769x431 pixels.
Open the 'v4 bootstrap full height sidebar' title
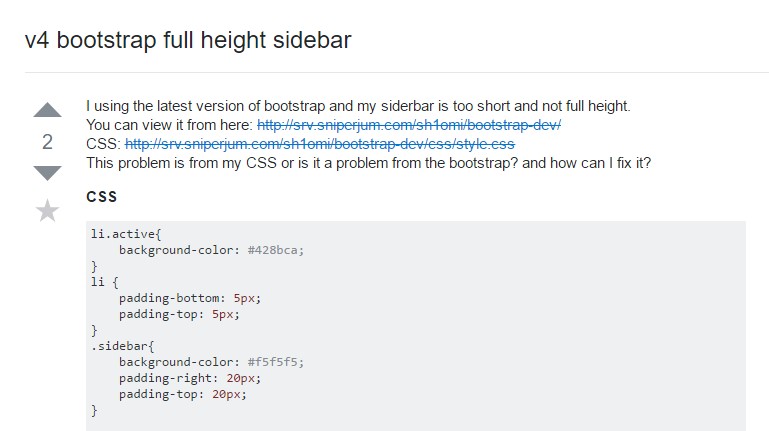click(188, 41)
